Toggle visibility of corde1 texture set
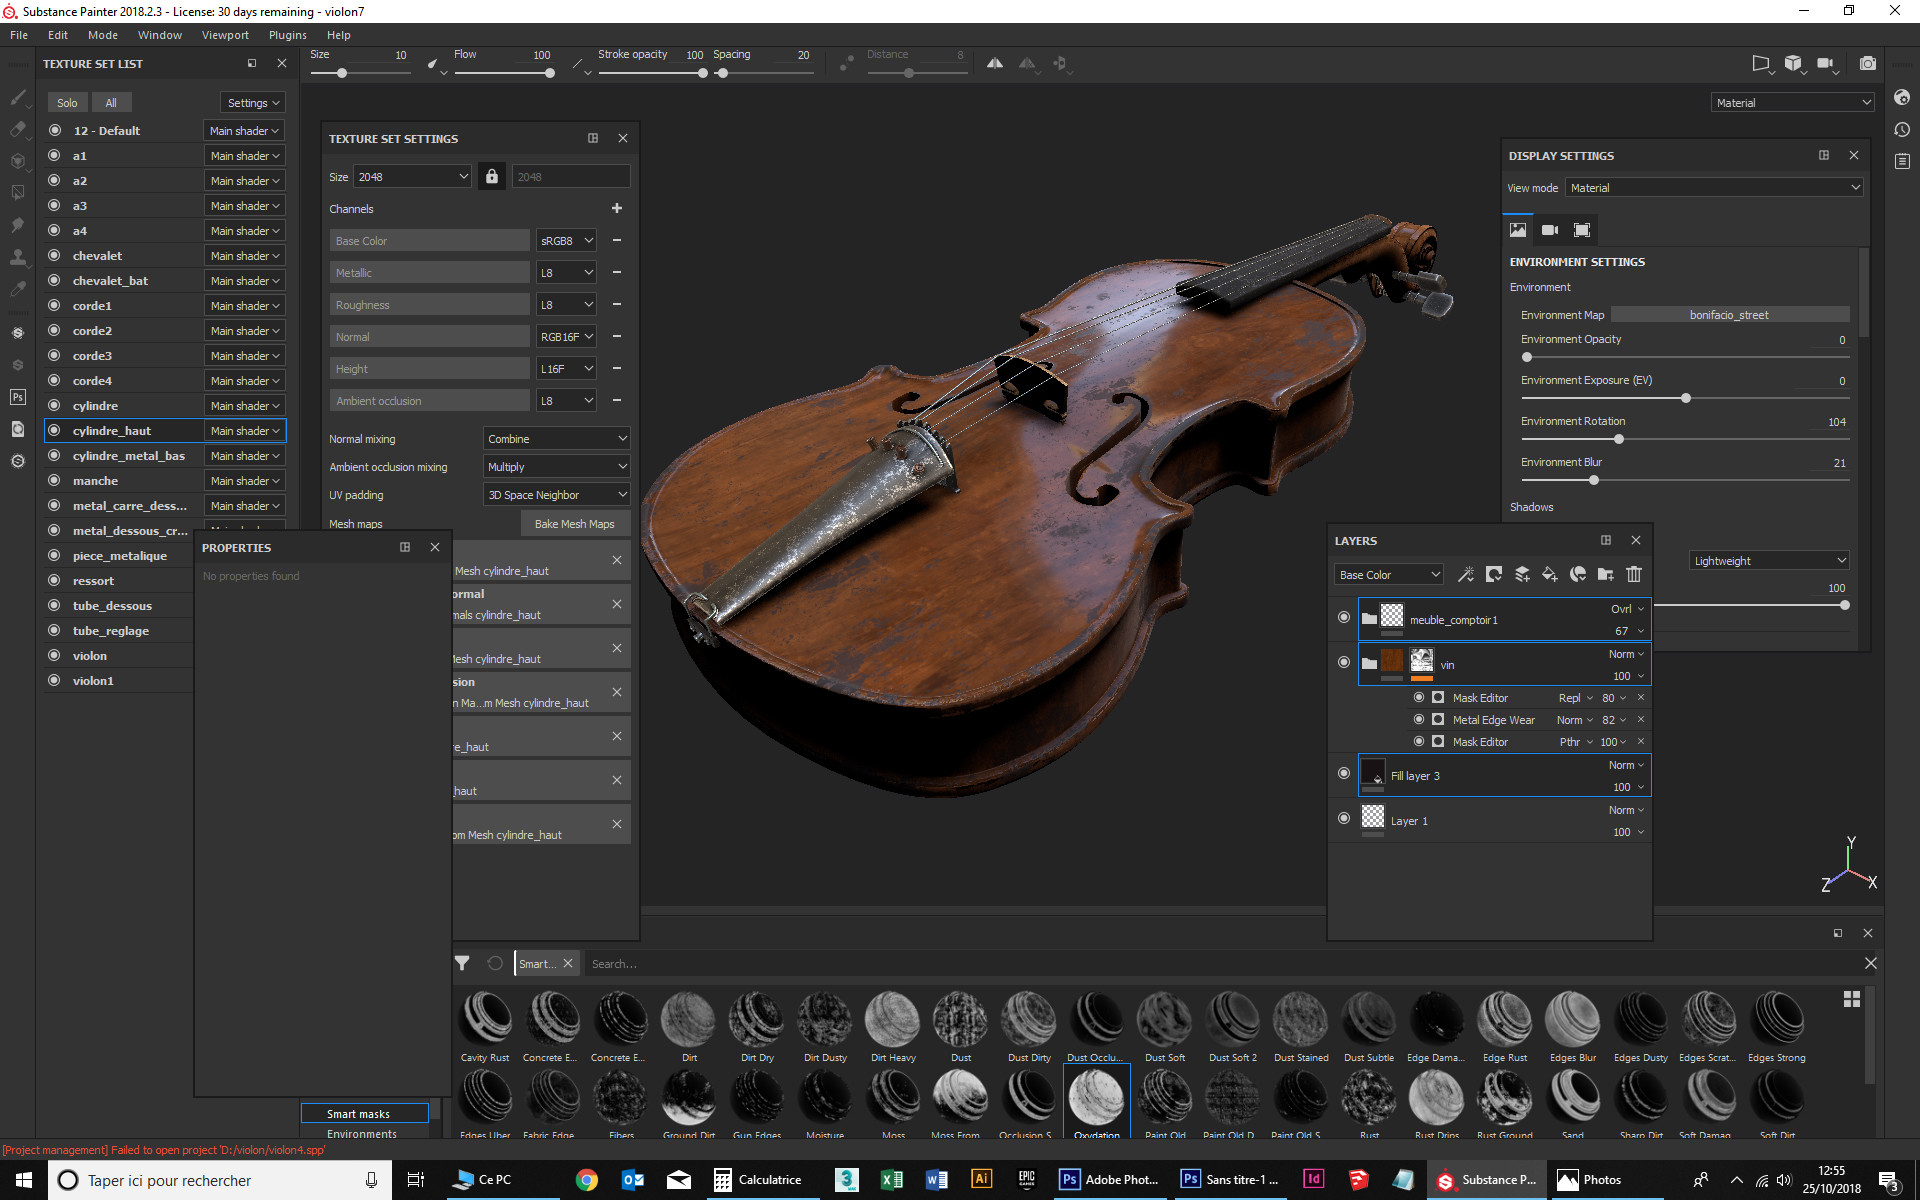The width and height of the screenshot is (1920, 1200). tap(54, 305)
